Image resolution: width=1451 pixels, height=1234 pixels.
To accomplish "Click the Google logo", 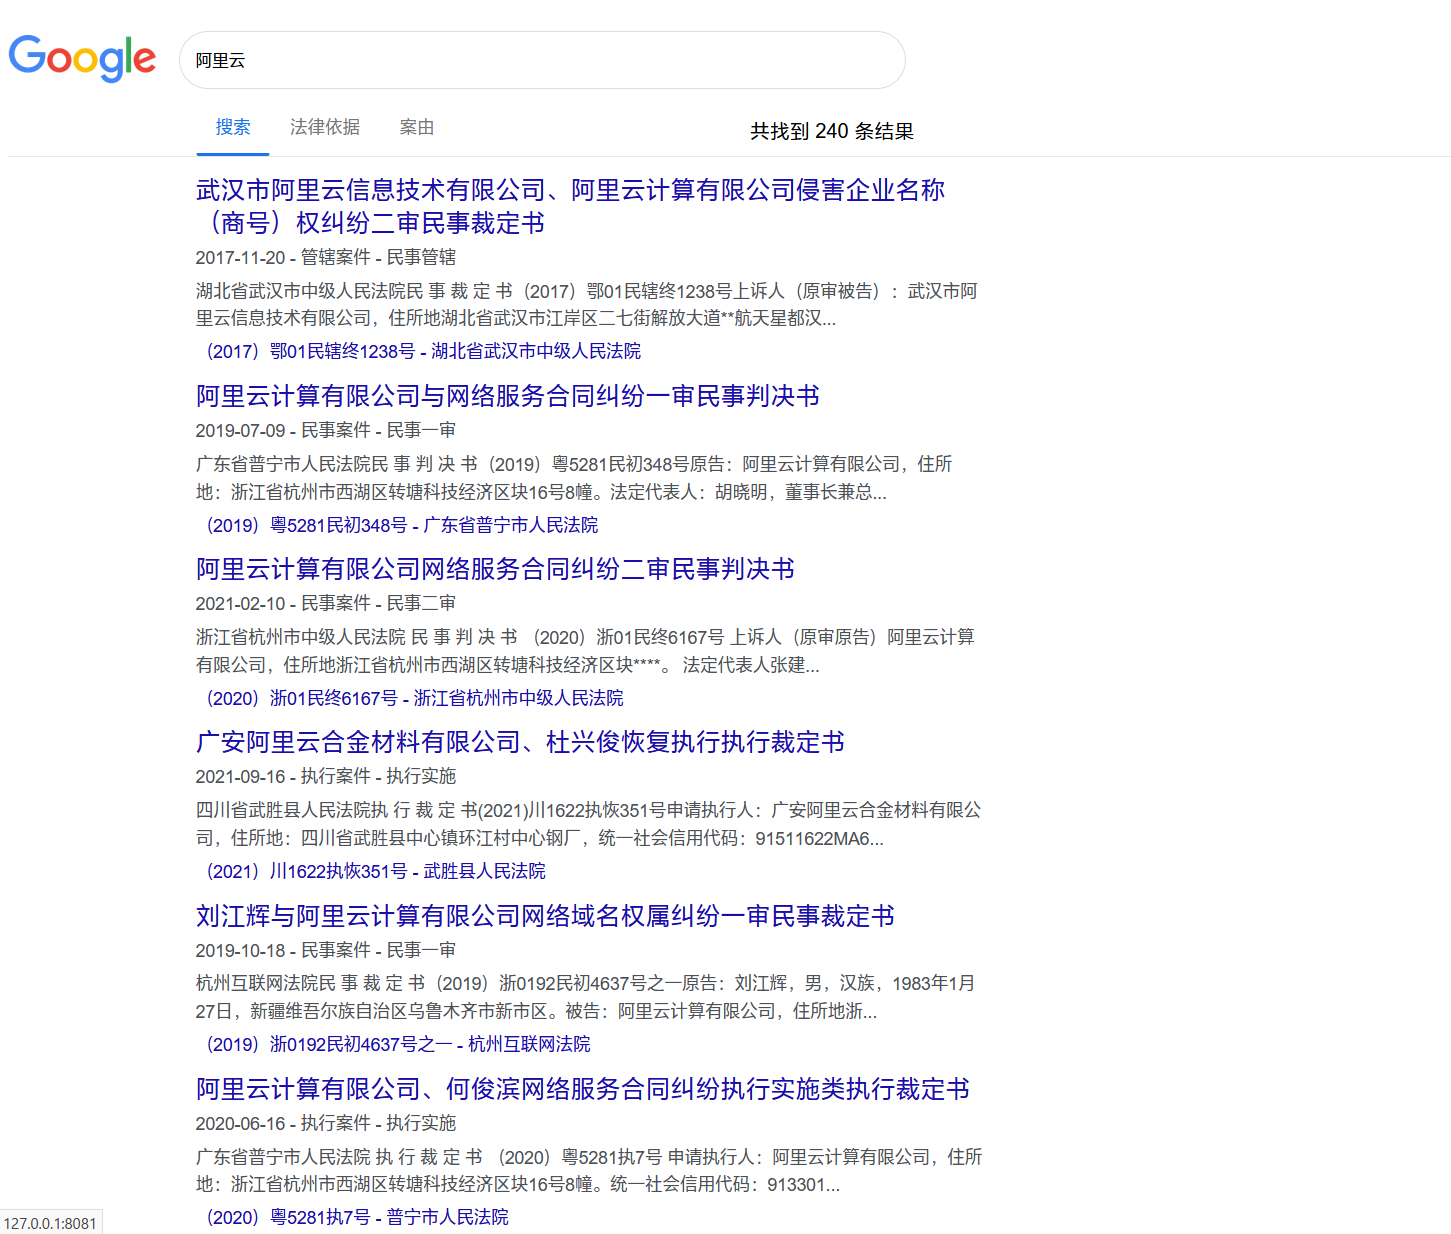I will 82,59.
